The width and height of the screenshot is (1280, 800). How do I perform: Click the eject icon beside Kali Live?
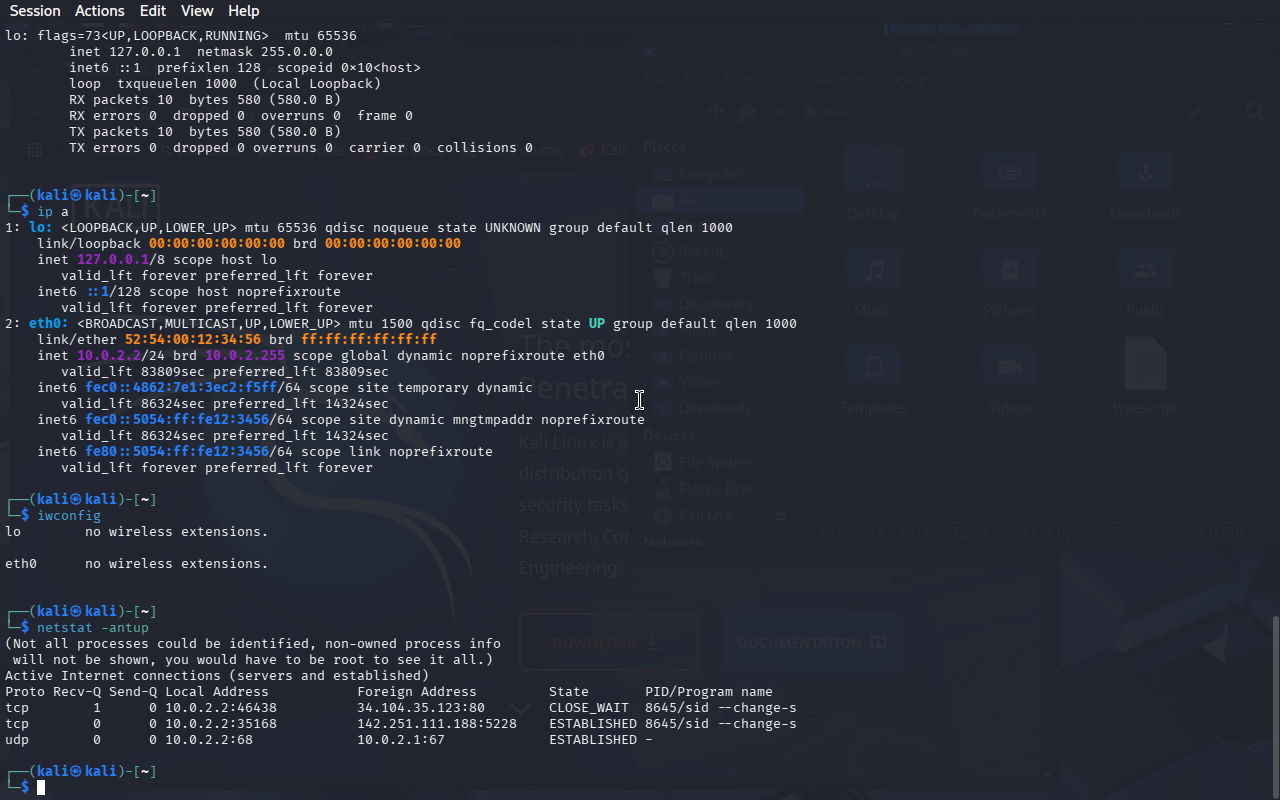click(782, 515)
